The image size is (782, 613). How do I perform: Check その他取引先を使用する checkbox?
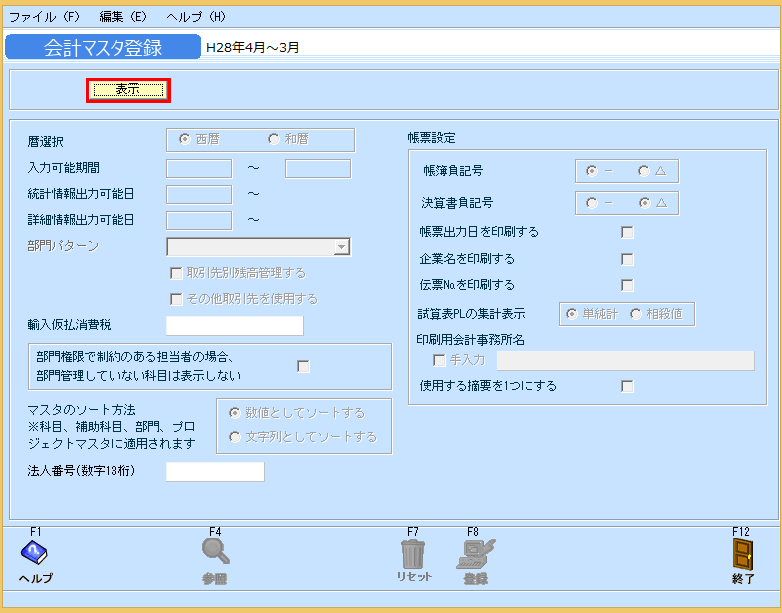point(176,299)
